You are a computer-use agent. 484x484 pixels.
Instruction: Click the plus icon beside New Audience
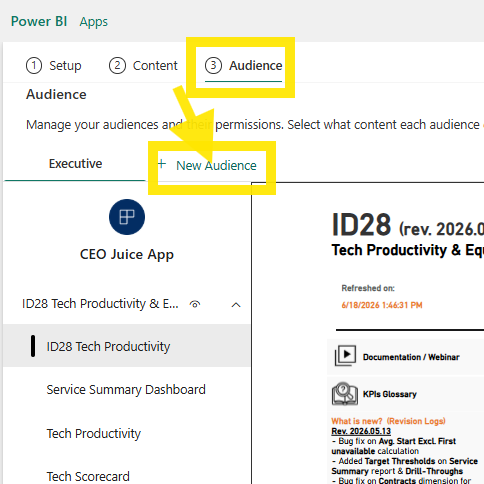click(162, 164)
